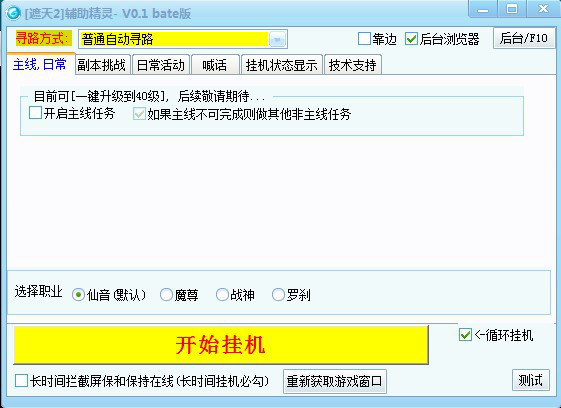This screenshot has width=561, height=408.
Task: Toggle 如果主线不可完成则做其他非主线任务 checkbox
Action: [139, 114]
